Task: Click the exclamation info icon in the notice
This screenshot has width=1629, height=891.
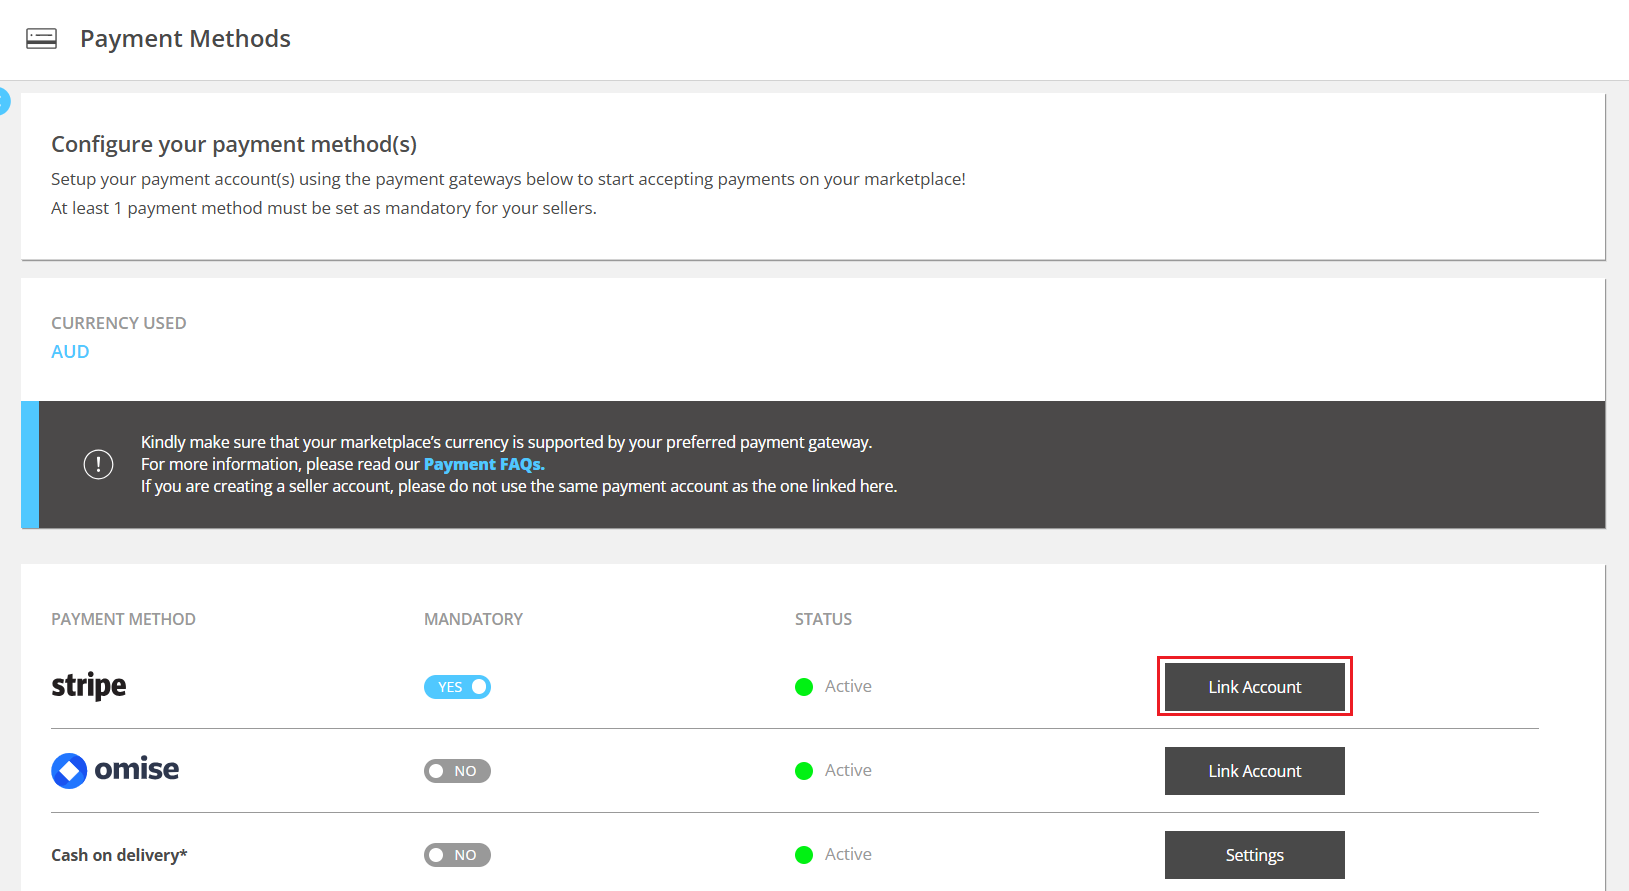Action: tap(98, 464)
